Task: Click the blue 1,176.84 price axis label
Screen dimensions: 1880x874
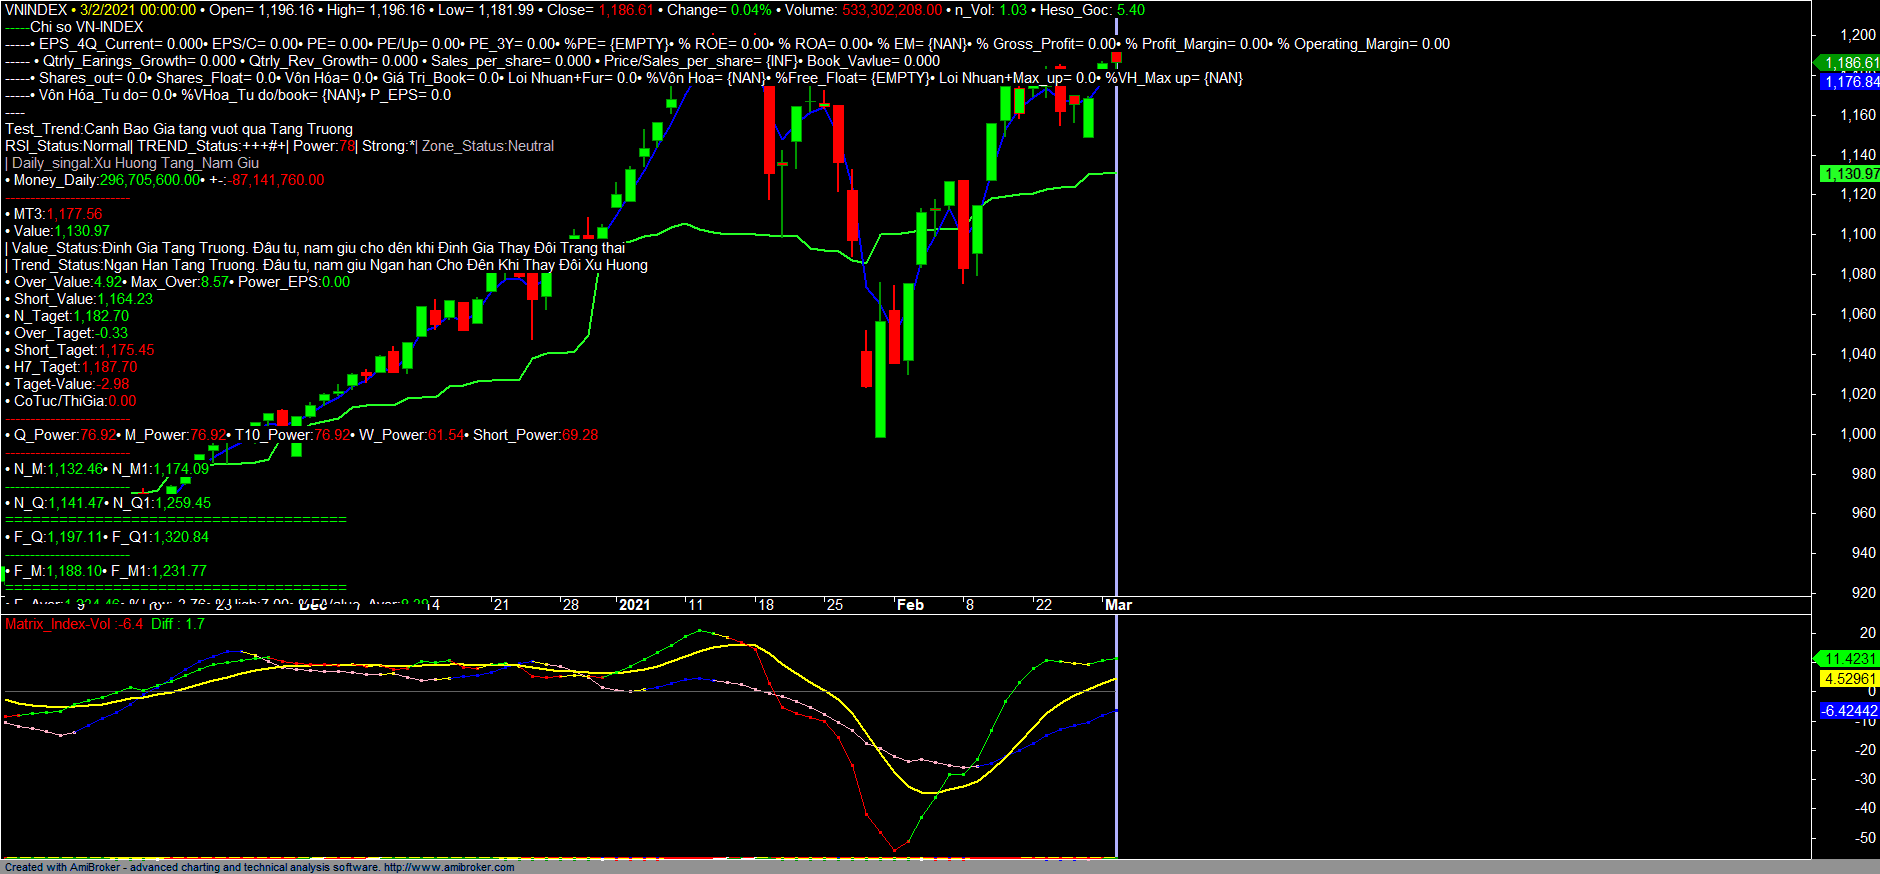Action: (1851, 82)
